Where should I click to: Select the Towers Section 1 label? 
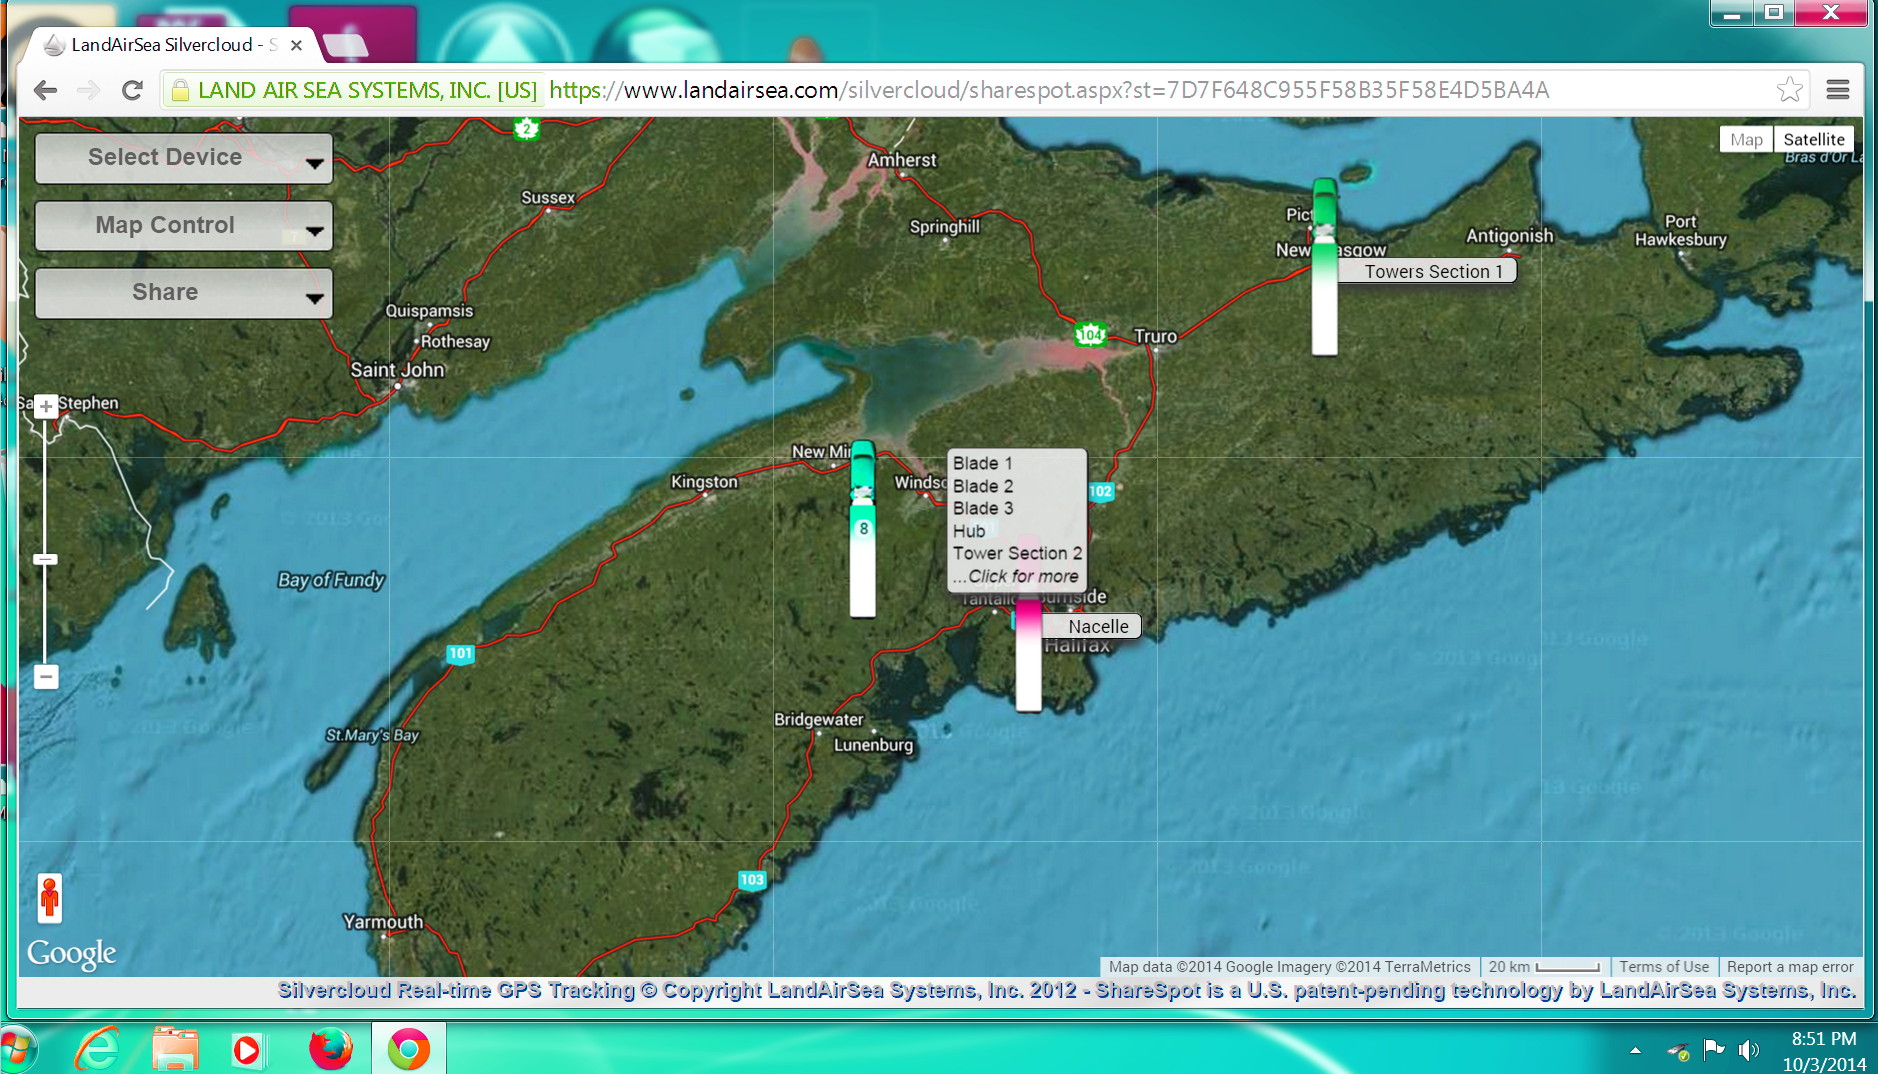click(x=1427, y=272)
